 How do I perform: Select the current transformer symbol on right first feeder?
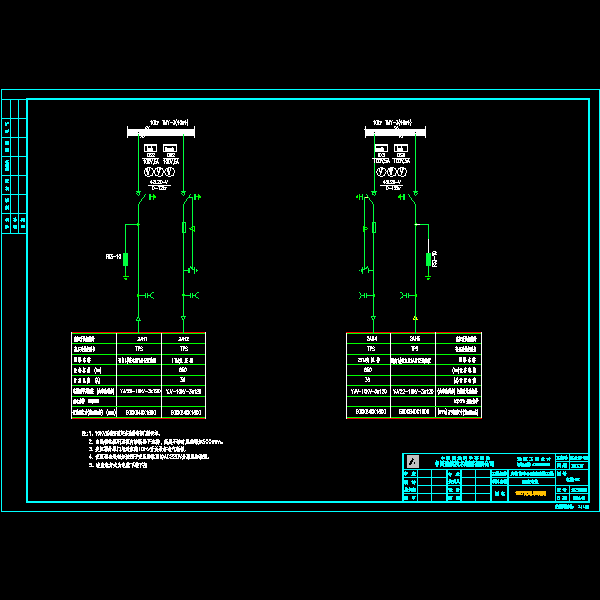tap(367, 295)
